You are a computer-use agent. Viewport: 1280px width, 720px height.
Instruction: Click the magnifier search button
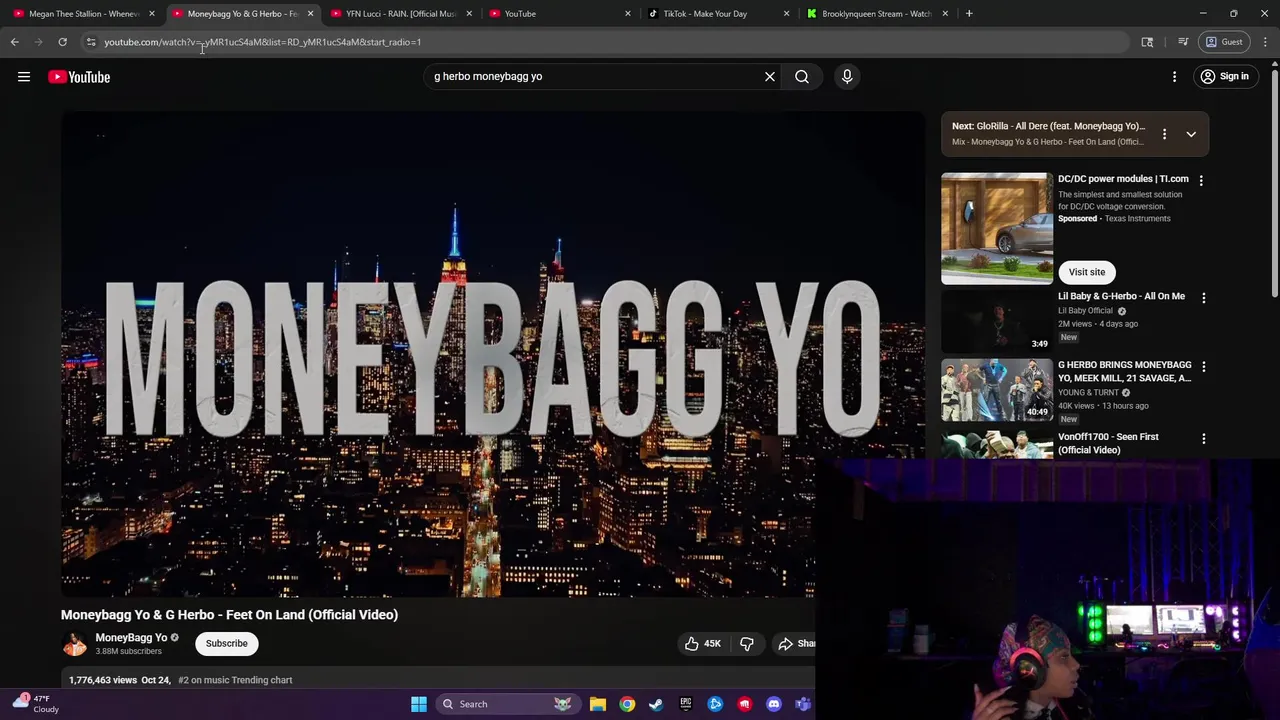click(802, 76)
